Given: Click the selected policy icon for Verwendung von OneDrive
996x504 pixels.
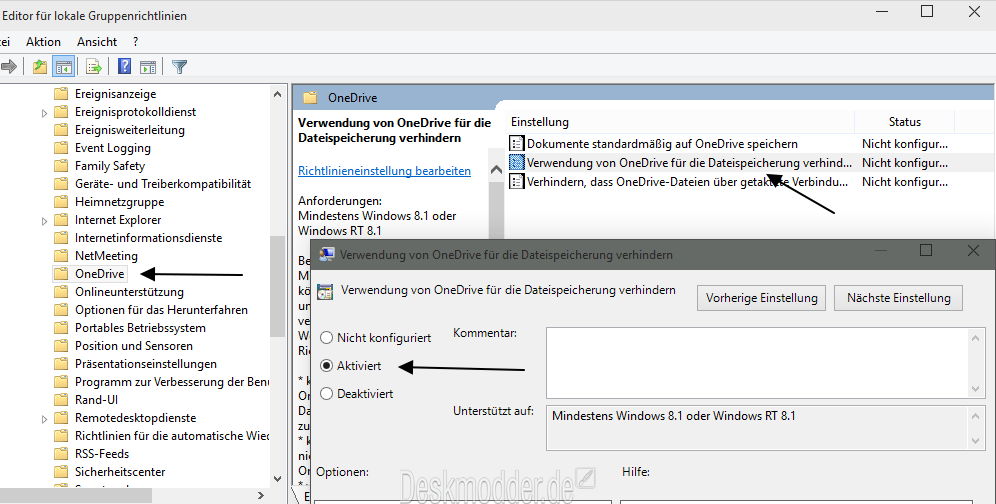Looking at the screenshot, I should coord(517,163).
